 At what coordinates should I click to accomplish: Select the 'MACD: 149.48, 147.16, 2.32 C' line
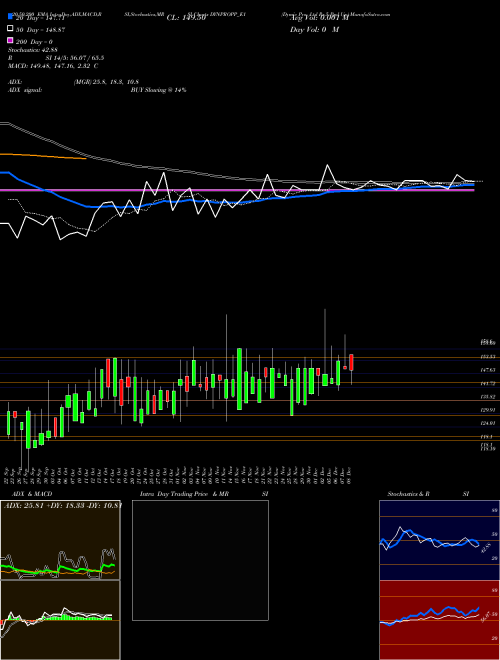(x=53, y=66)
